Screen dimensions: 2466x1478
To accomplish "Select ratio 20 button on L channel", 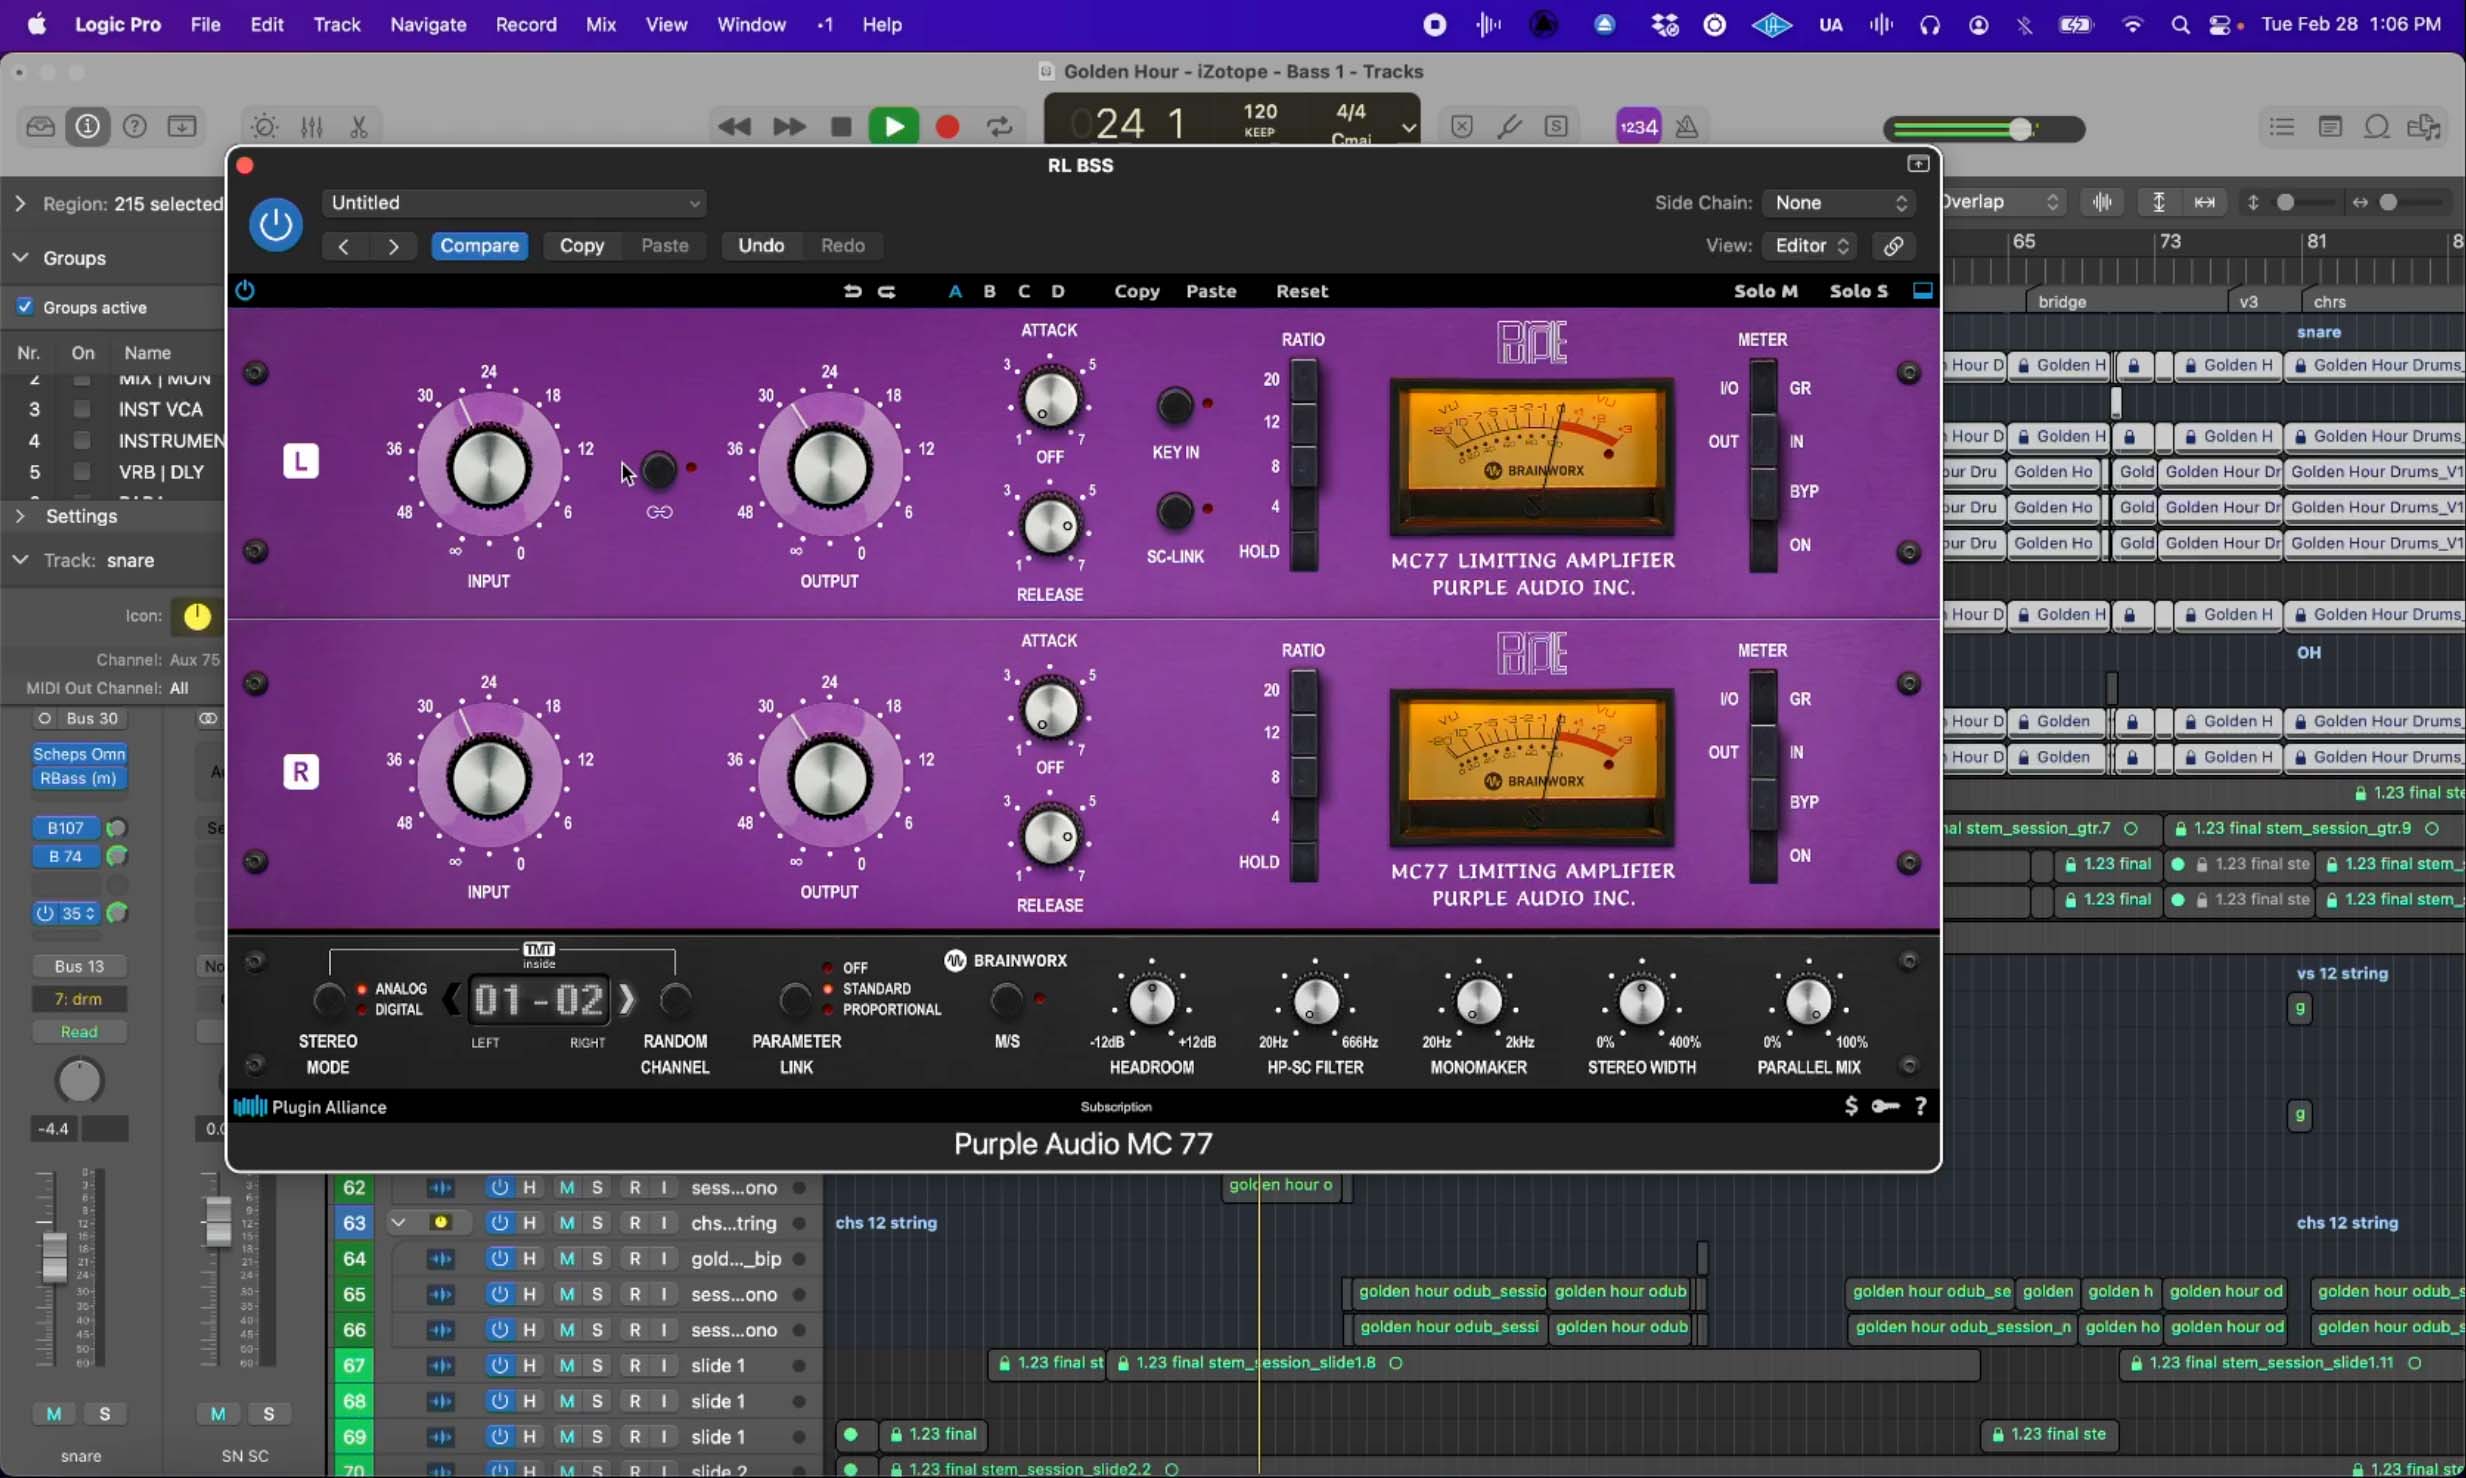I will click(x=1303, y=380).
